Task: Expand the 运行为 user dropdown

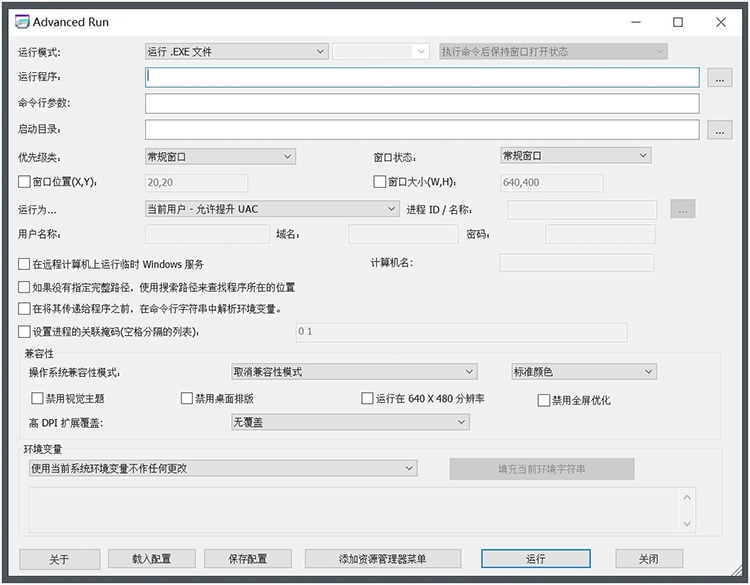Action: [x=272, y=209]
